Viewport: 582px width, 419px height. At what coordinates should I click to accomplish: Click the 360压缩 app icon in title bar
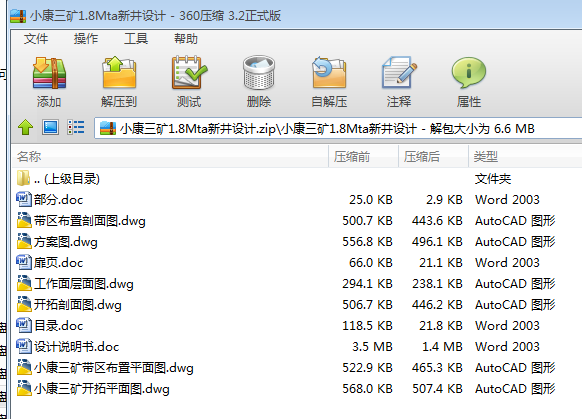click(18, 16)
